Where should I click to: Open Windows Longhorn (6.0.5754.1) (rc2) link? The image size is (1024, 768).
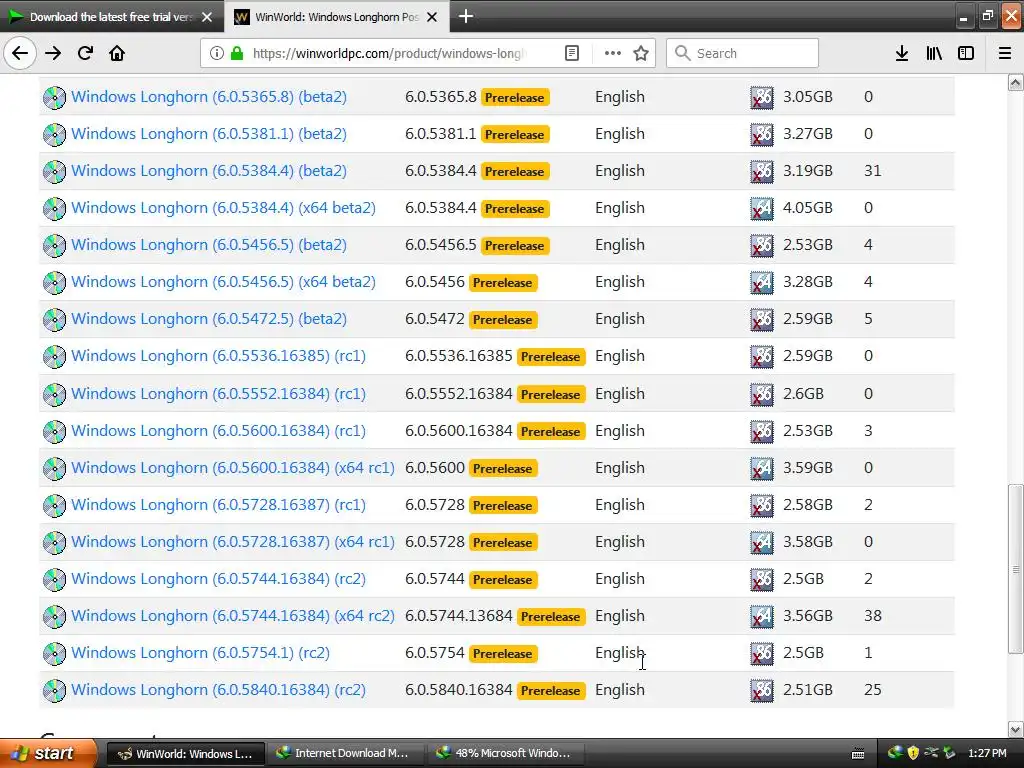pyautogui.click(x=200, y=653)
